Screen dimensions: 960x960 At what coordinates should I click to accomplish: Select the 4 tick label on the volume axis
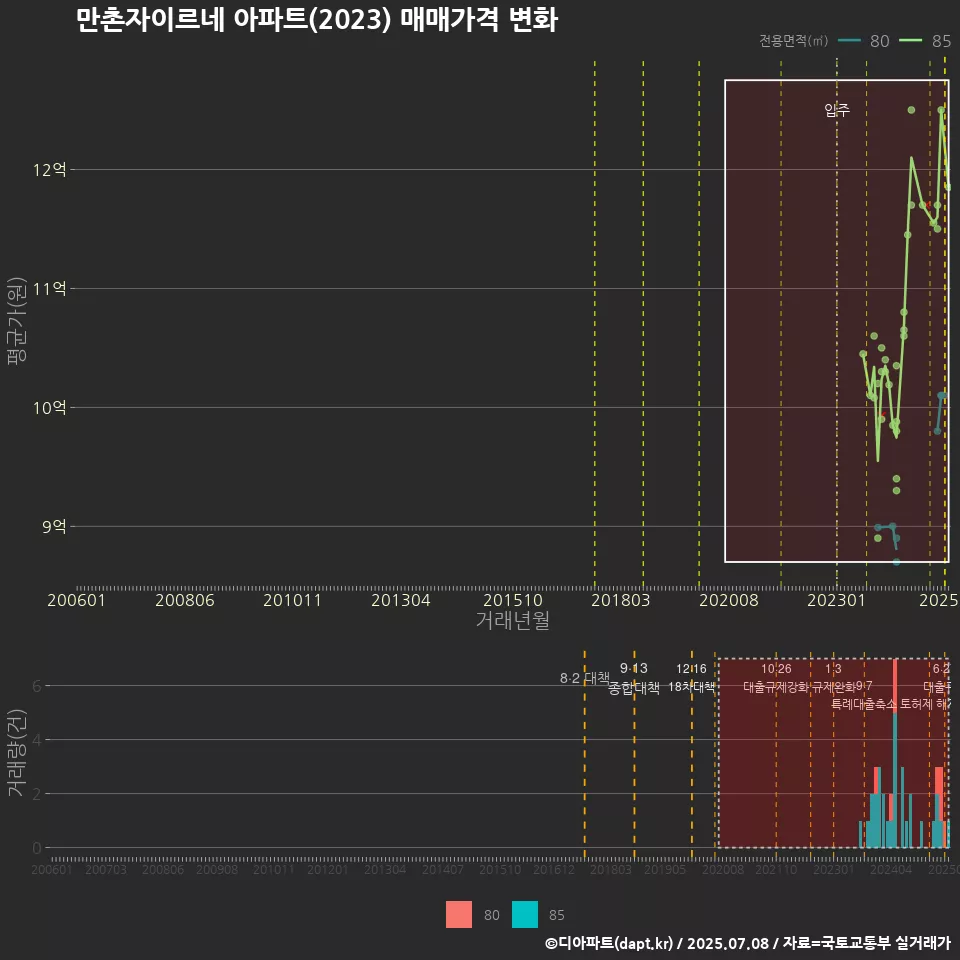(x=37, y=740)
